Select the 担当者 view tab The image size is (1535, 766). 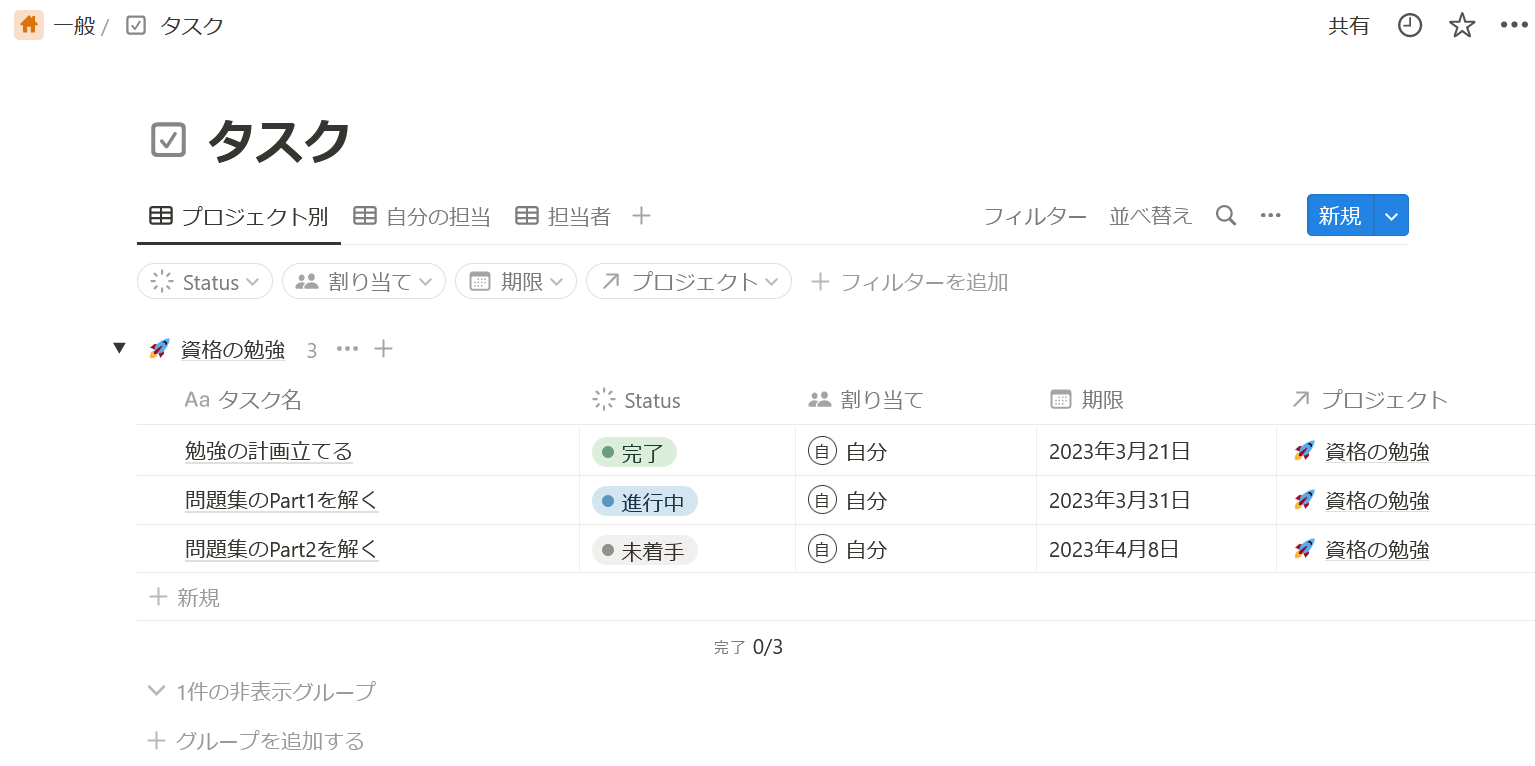pos(563,215)
